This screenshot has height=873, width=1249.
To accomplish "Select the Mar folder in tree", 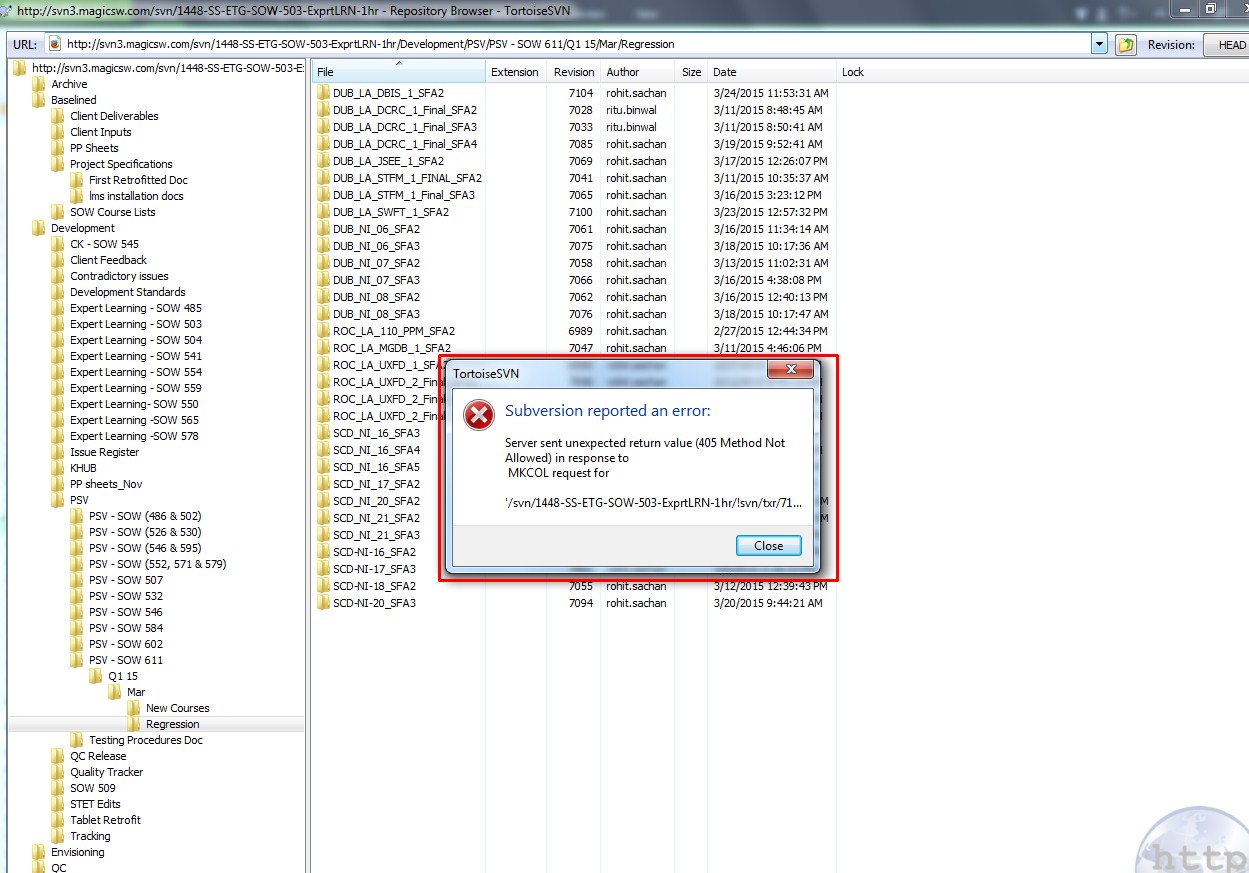I will point(136,692).
